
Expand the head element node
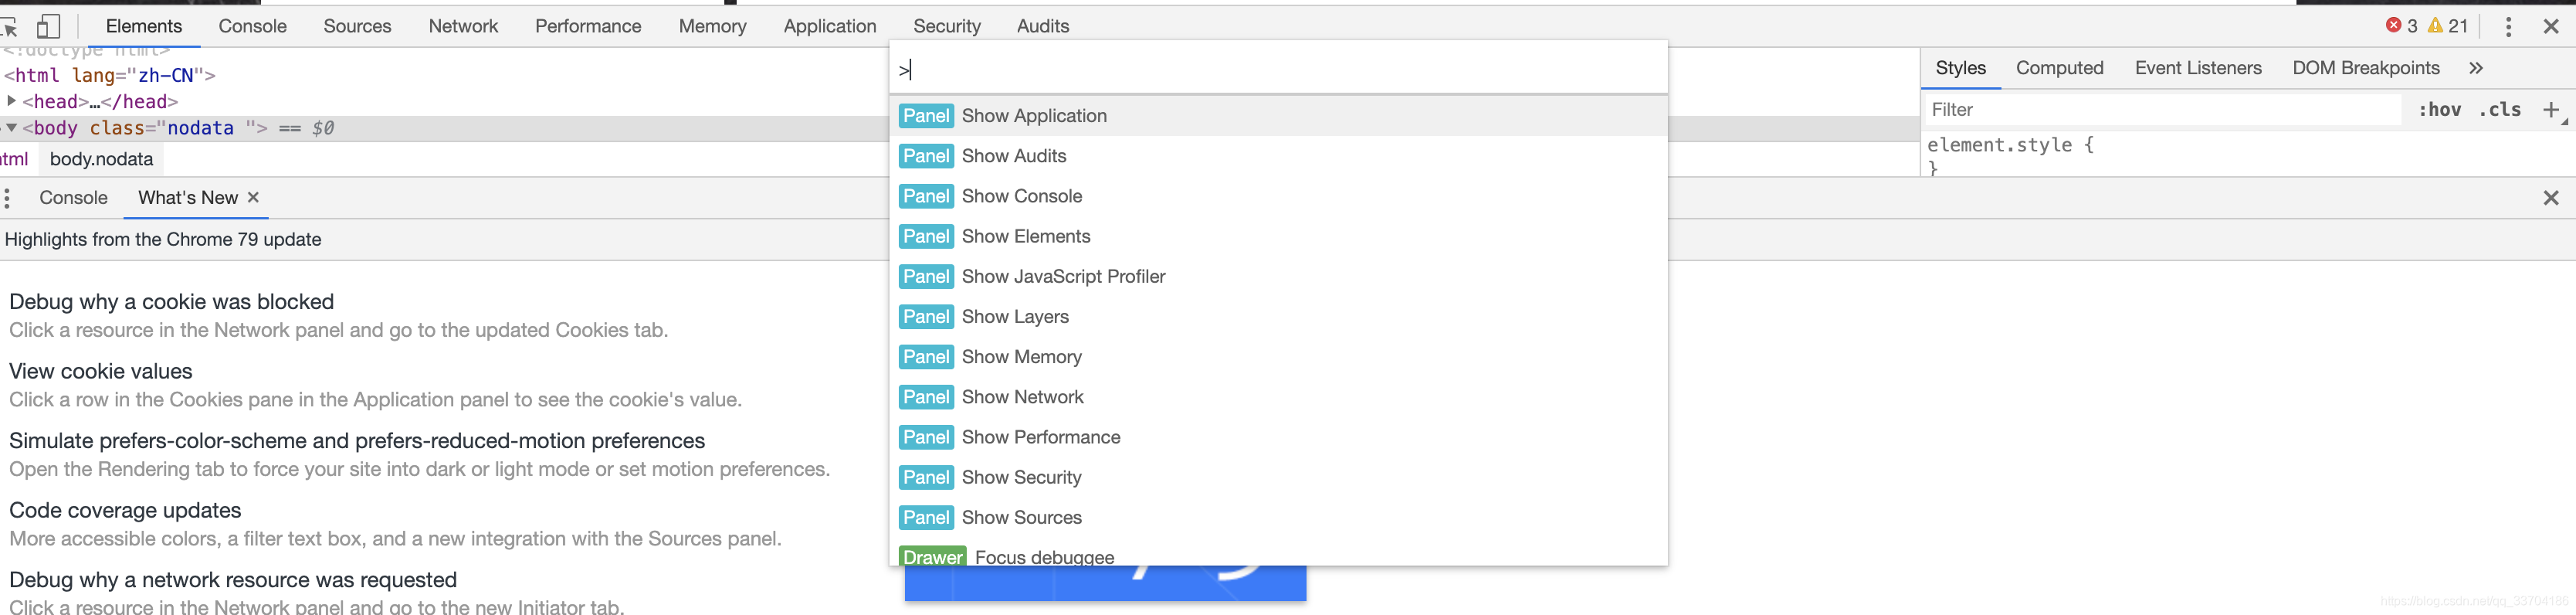pos(11,101)
